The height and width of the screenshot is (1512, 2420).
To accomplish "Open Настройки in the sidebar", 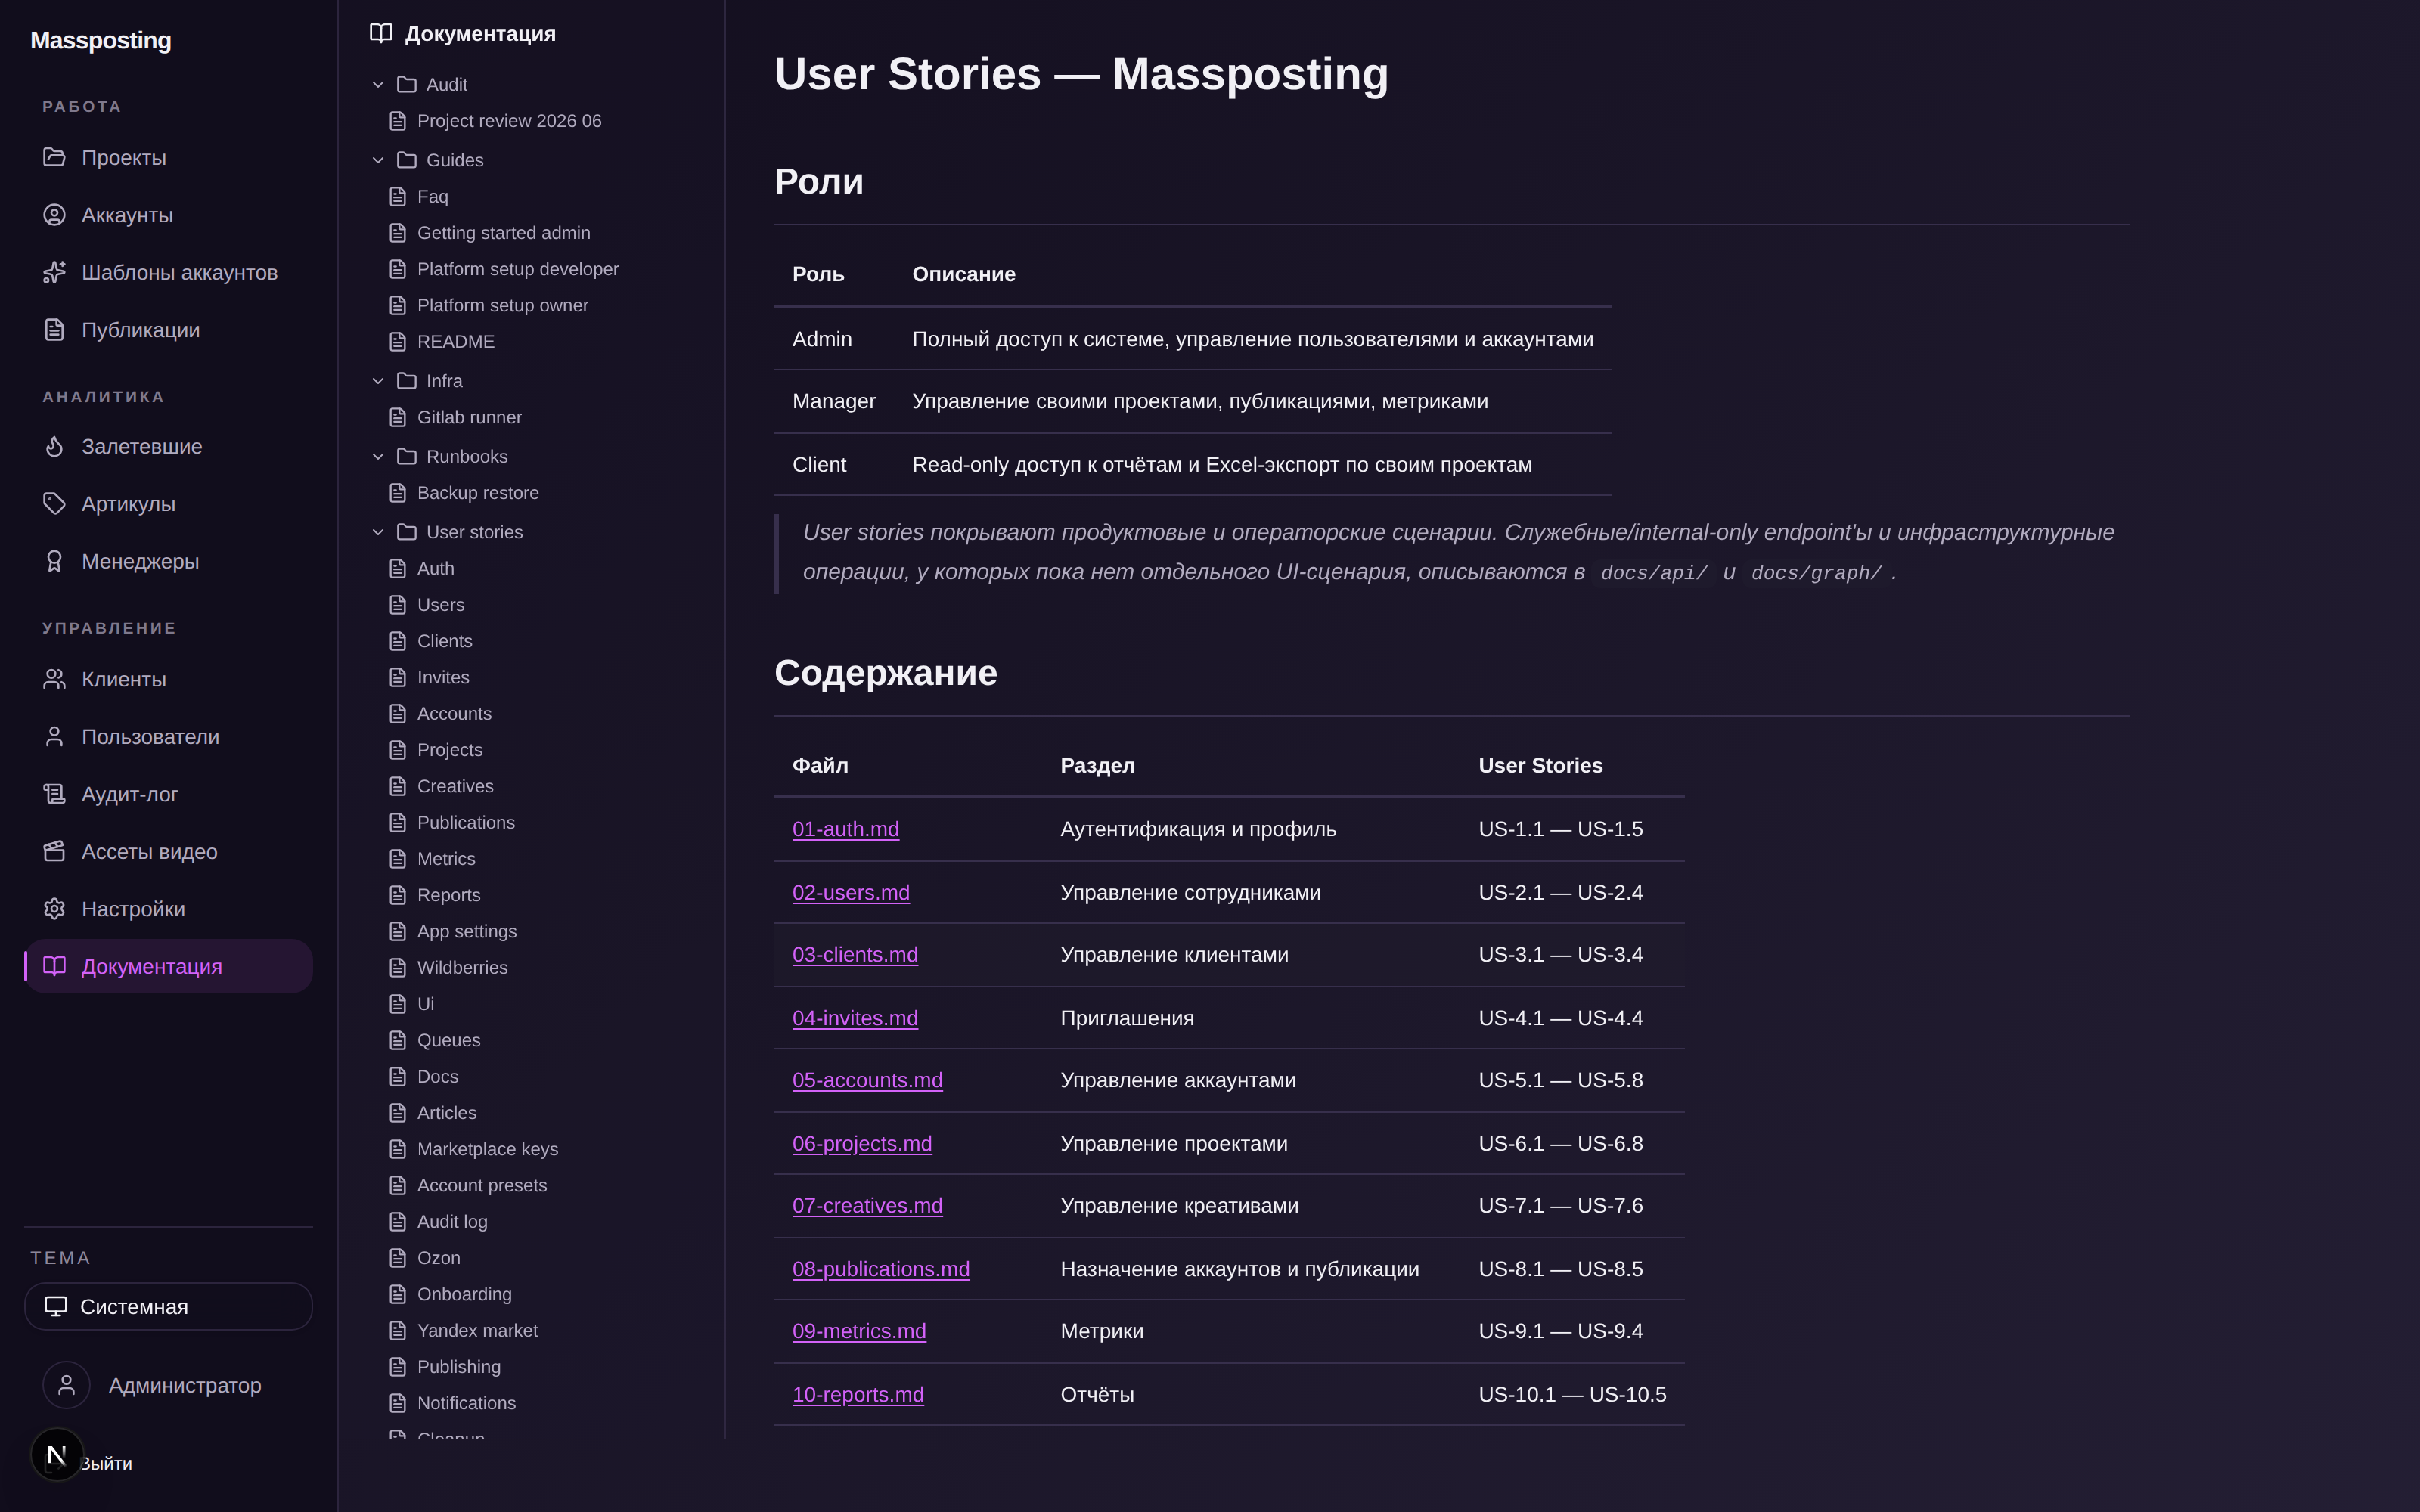I will pyautogui.click(x=168, y=909).
